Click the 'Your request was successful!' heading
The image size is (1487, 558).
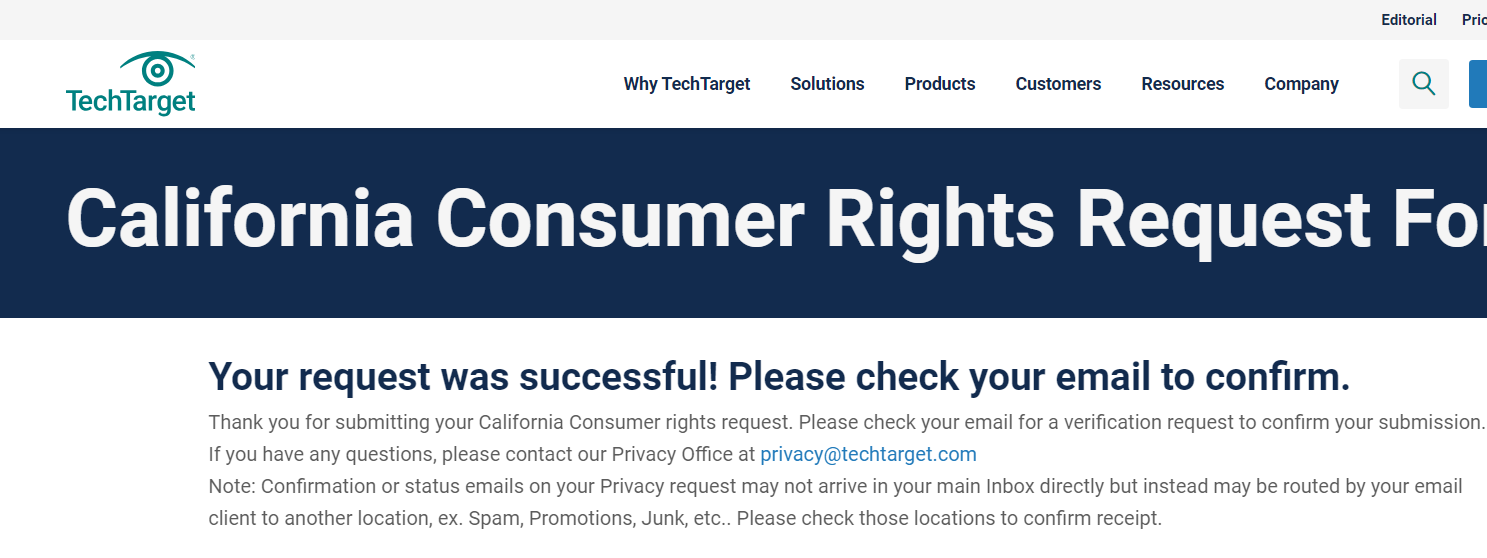(x=779, y=377)
